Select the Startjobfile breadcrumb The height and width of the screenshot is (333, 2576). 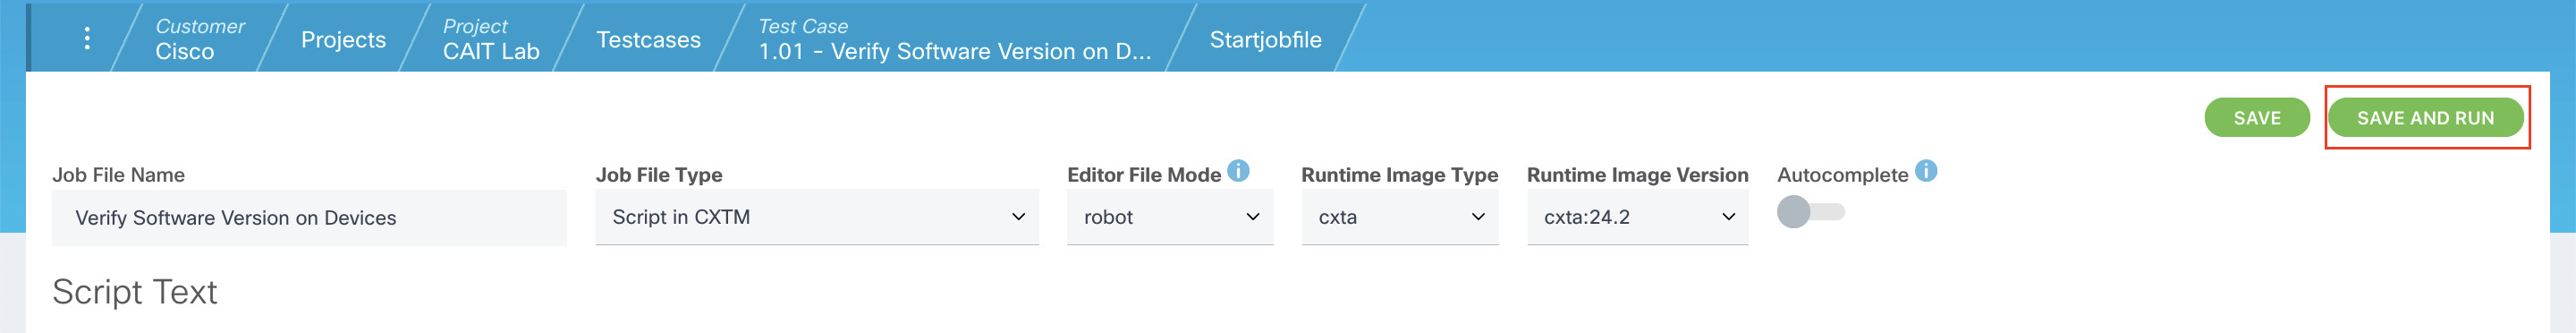click(1265, 40)
